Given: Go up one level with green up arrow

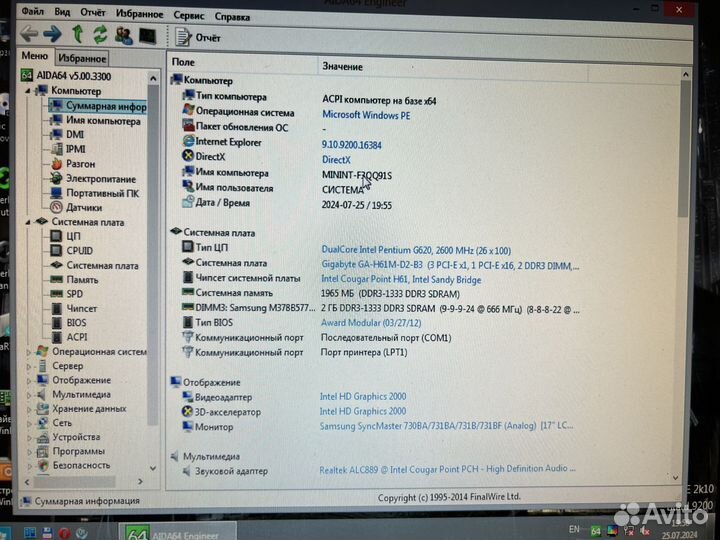Looking at the screenshot, I should (78, 34).
